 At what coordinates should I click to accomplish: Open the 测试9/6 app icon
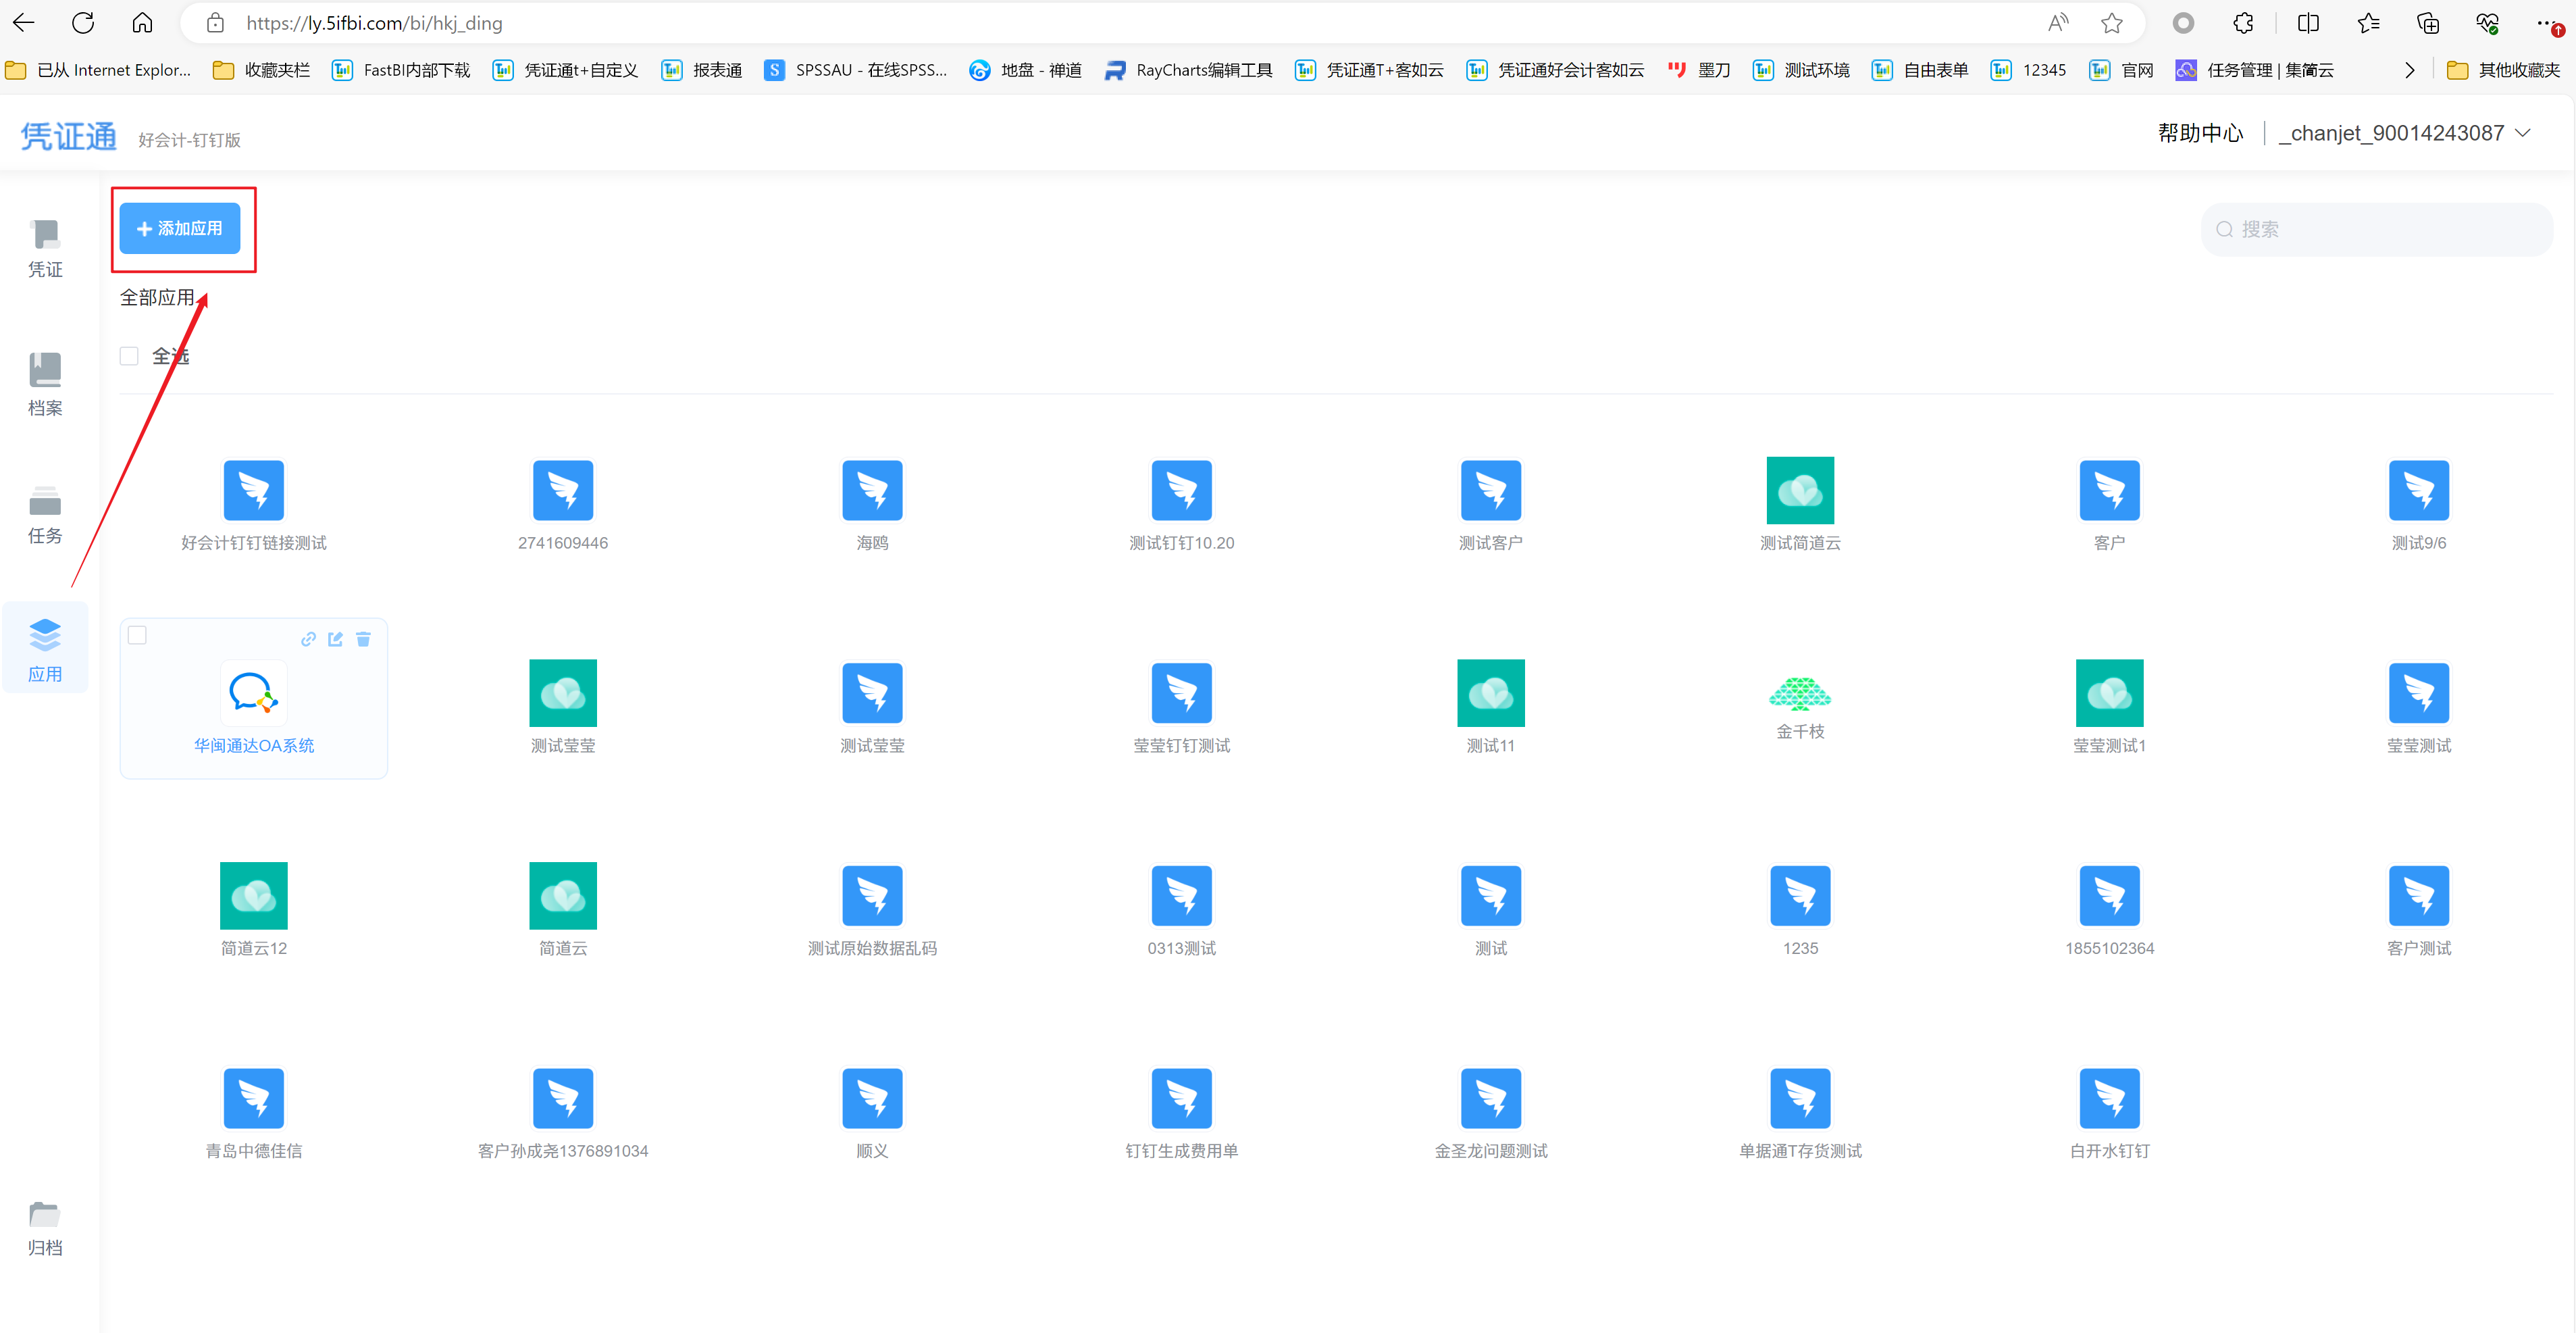click(x=2418, y=490)
